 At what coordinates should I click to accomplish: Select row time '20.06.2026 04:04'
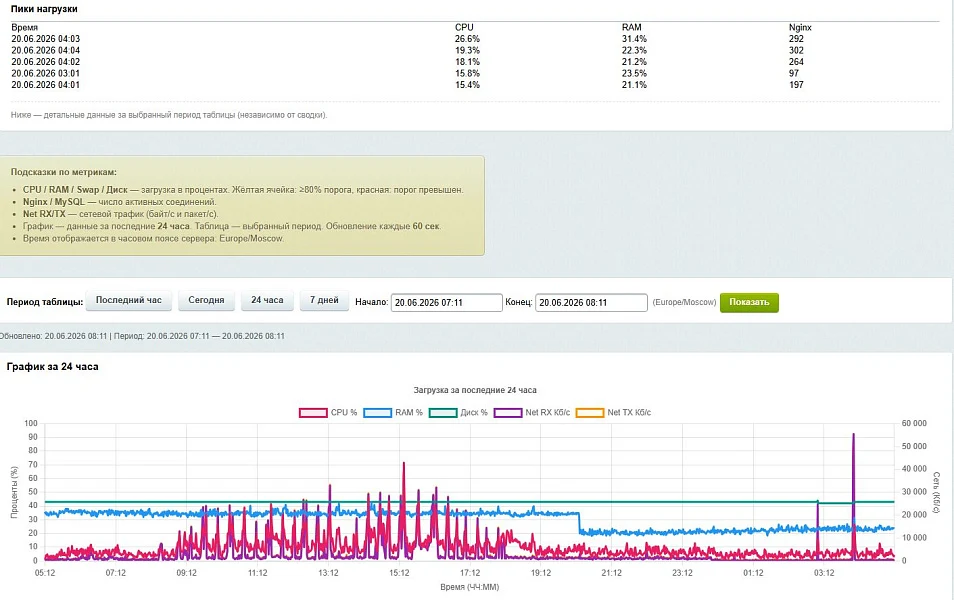(x=46, y=51)
